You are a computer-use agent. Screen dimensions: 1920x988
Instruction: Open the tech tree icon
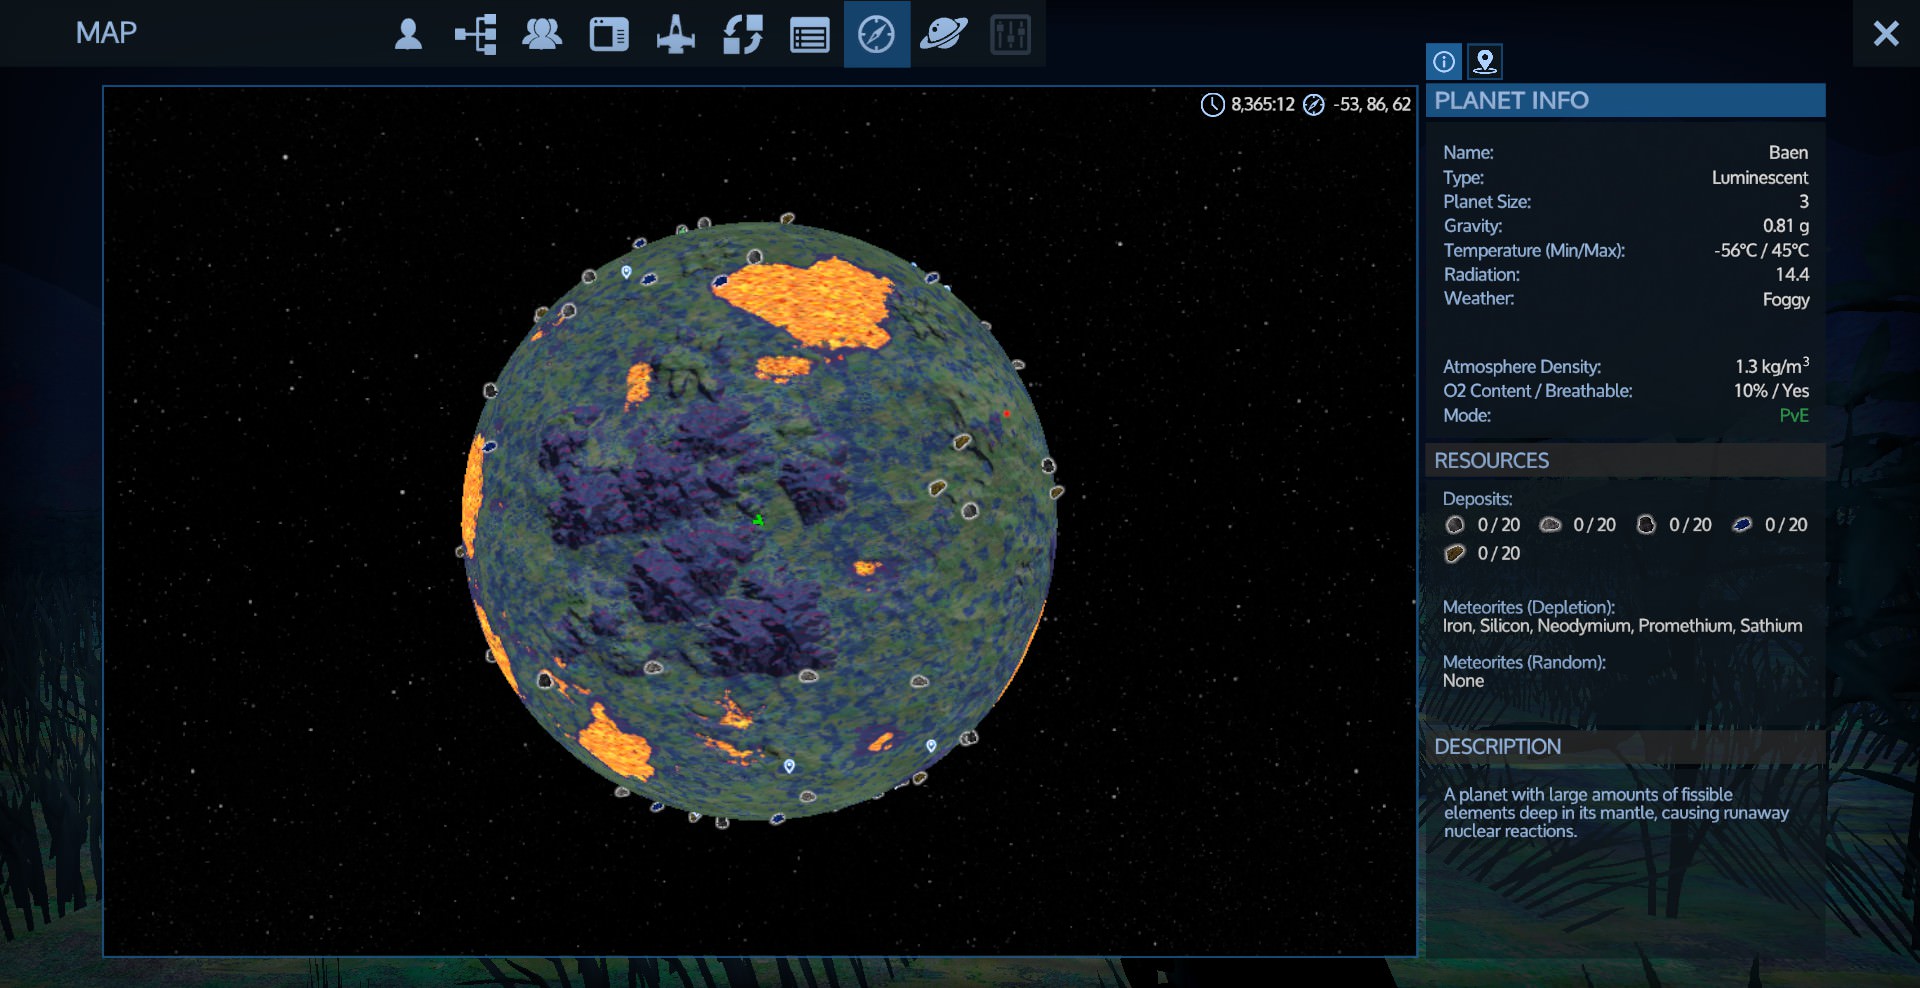coord(476,34)
